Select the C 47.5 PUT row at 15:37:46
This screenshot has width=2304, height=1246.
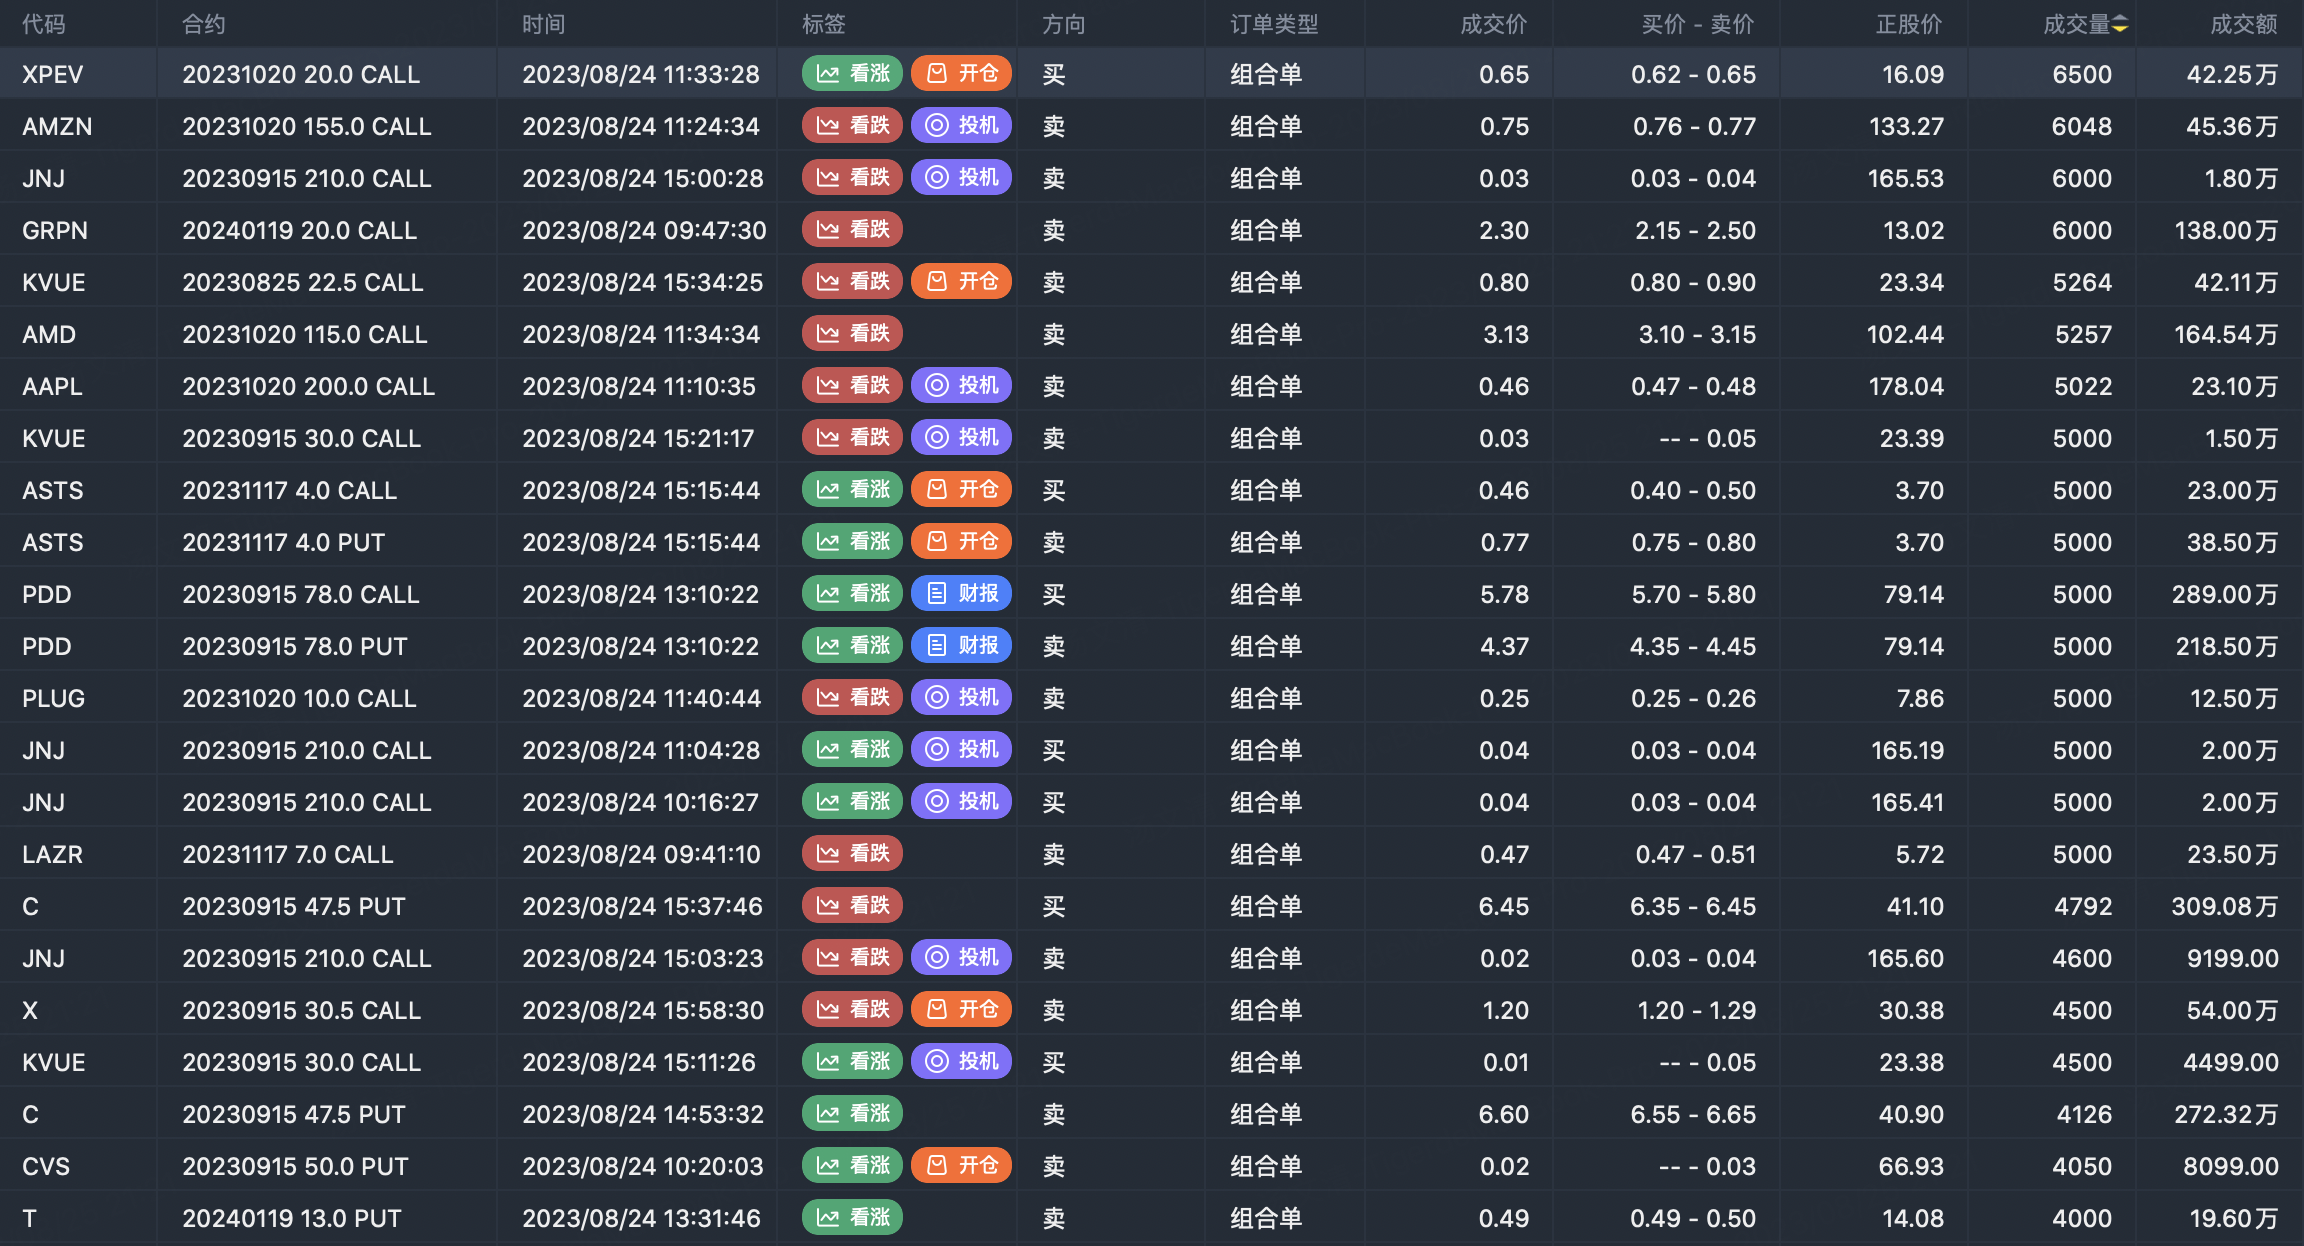coord(294,906)
